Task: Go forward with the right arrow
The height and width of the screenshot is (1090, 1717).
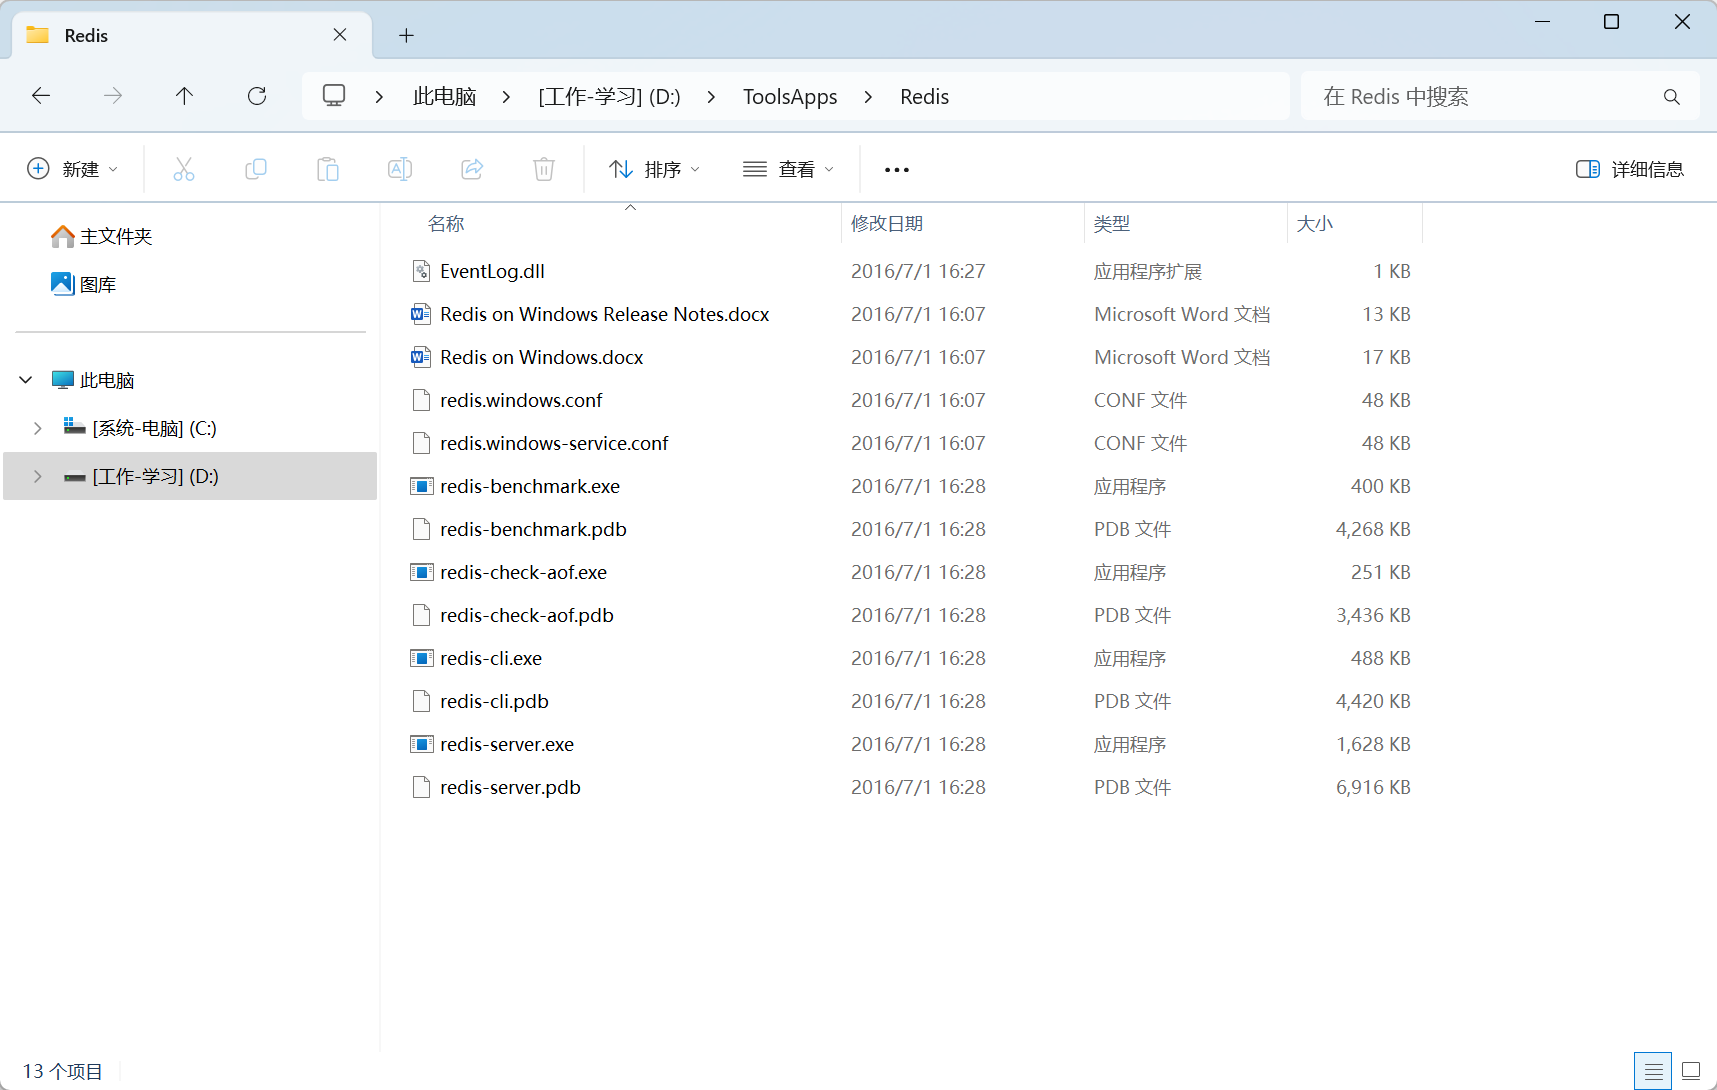Action: [113, 96]
